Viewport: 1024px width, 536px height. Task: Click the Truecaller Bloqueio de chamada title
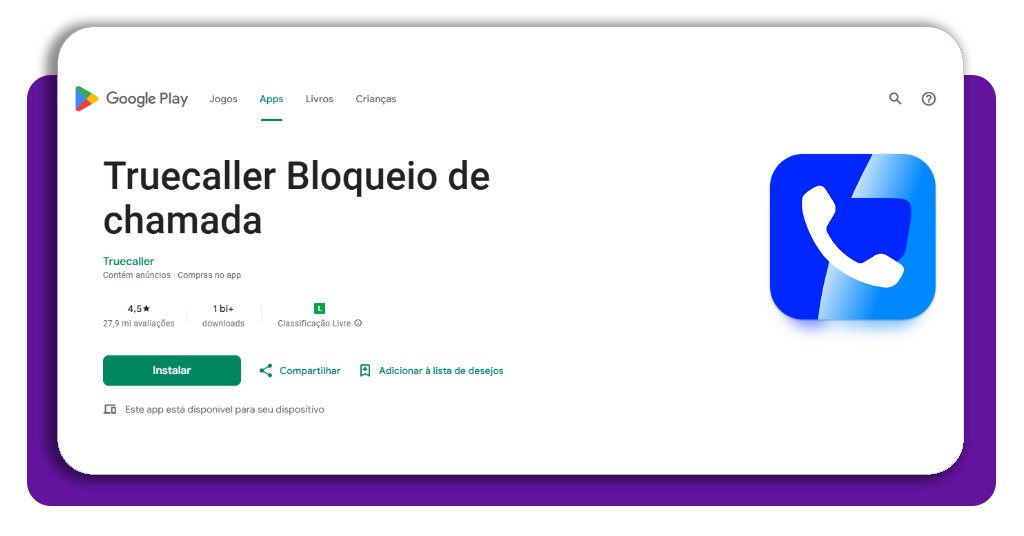[x=296, y=198]
